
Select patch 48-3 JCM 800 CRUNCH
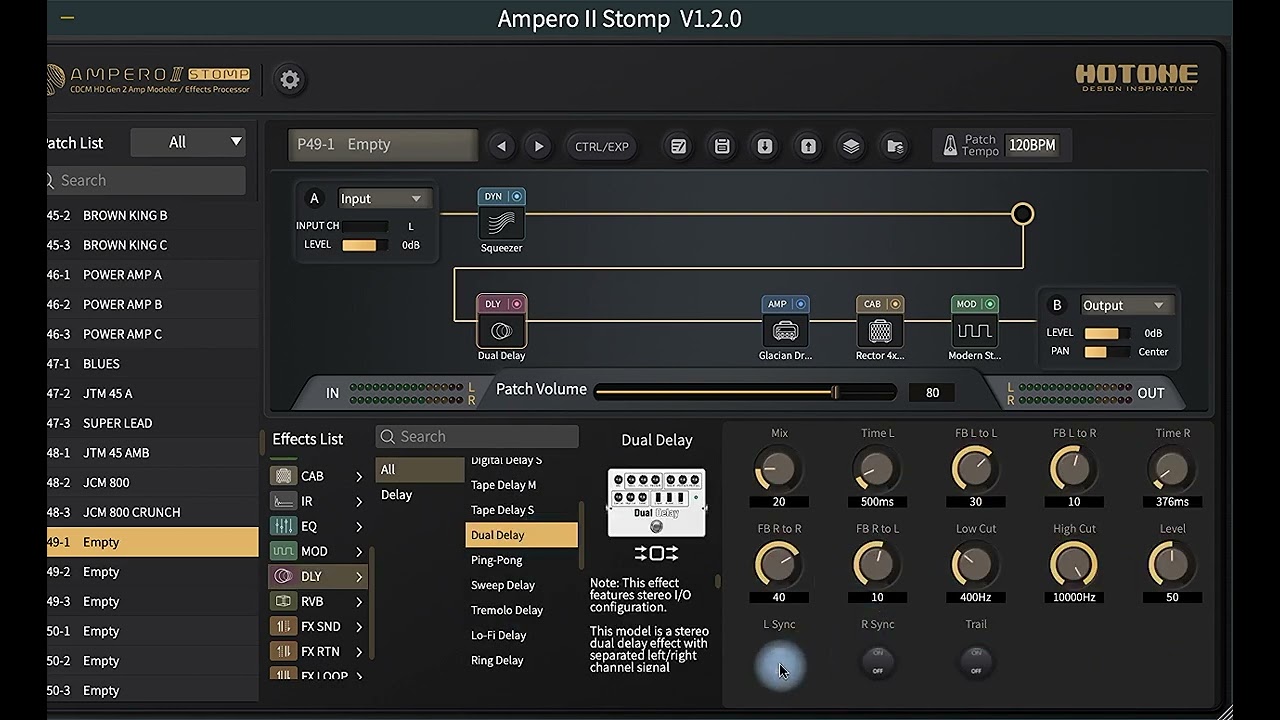pyautogui.click(x=153, y=512)
